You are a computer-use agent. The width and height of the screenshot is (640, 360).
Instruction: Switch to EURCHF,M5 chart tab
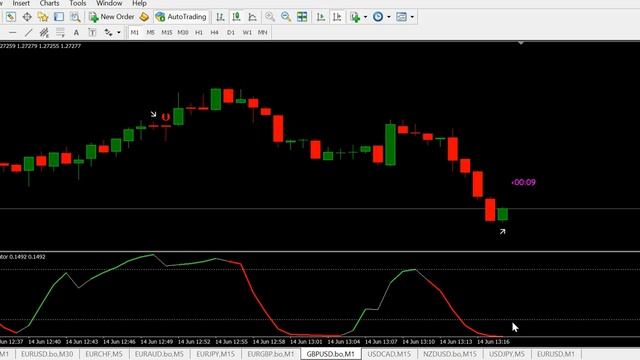tap(104, 354)
